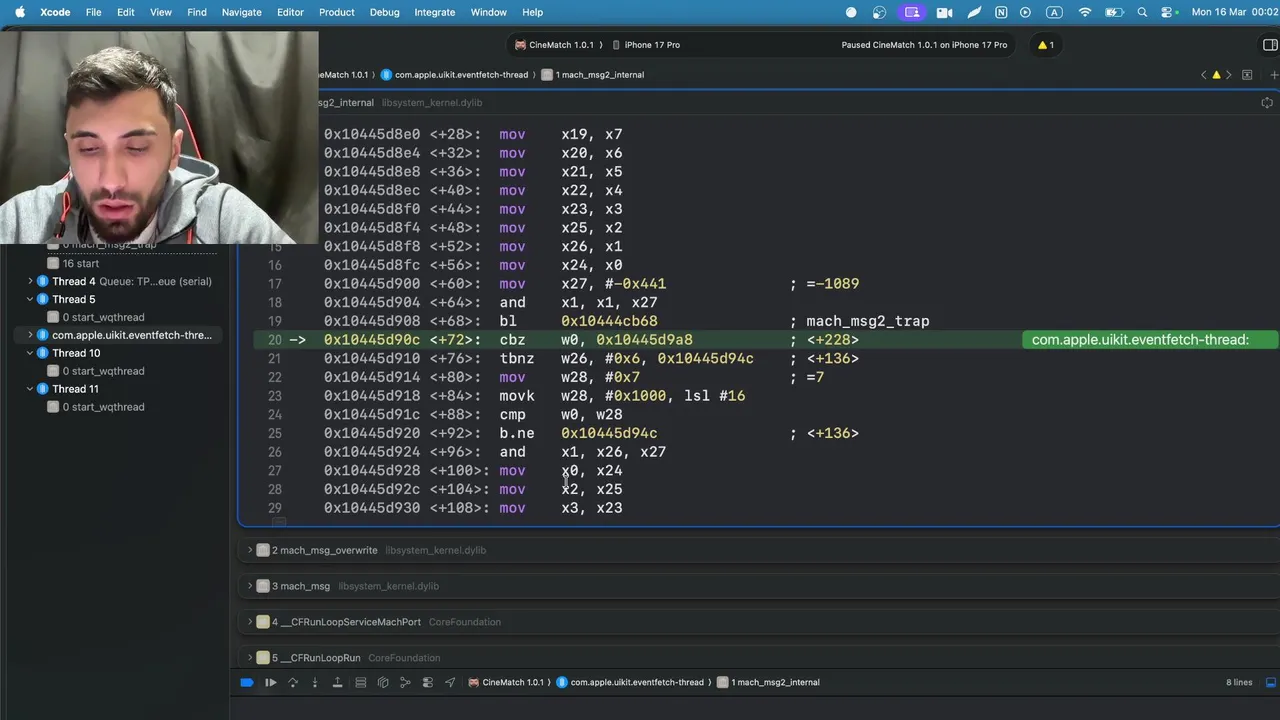The image size is (1280, 720).
Task: Click the Step Over debug icon
Action: [x=293, y=682]
